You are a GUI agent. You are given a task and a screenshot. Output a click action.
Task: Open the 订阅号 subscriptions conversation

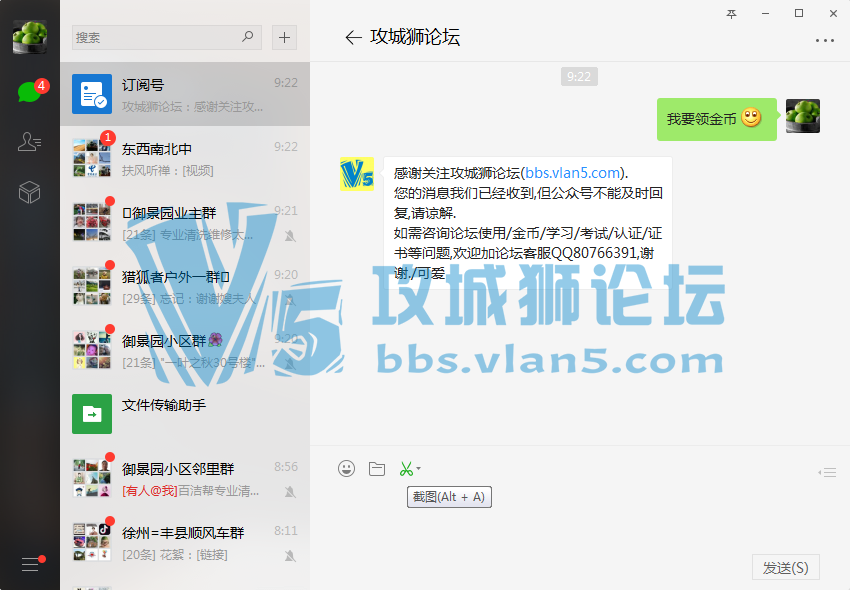185,94
